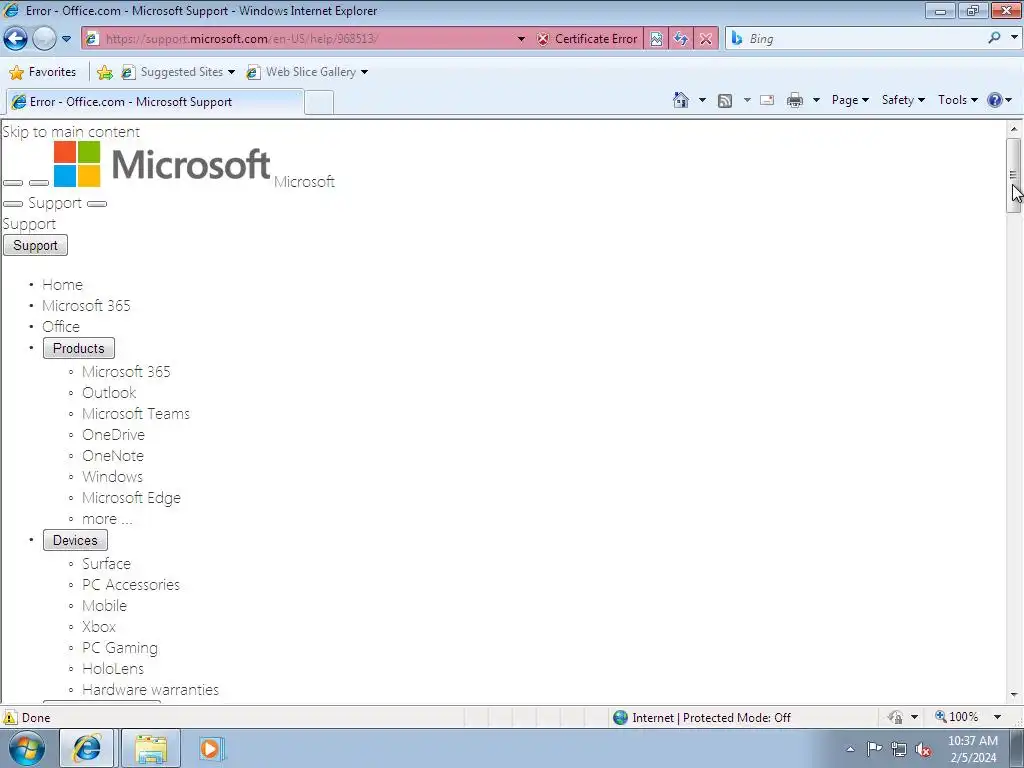Viewport: 1024px width, 768px height.
Task: Toggle the Compatibility View icon
Action: click(656, 39)
